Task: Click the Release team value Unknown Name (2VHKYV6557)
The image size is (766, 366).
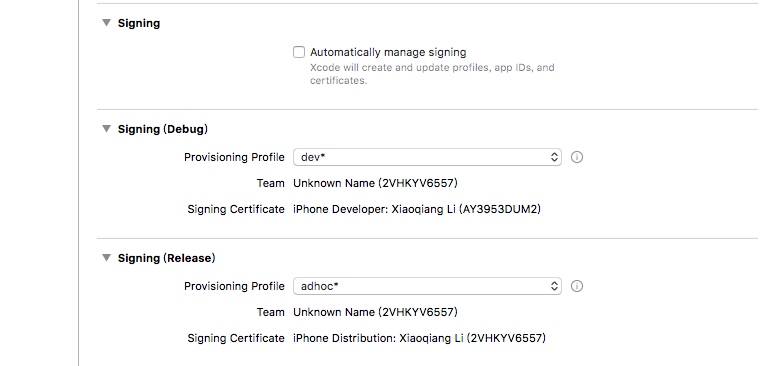Action: tap(375, 312)
